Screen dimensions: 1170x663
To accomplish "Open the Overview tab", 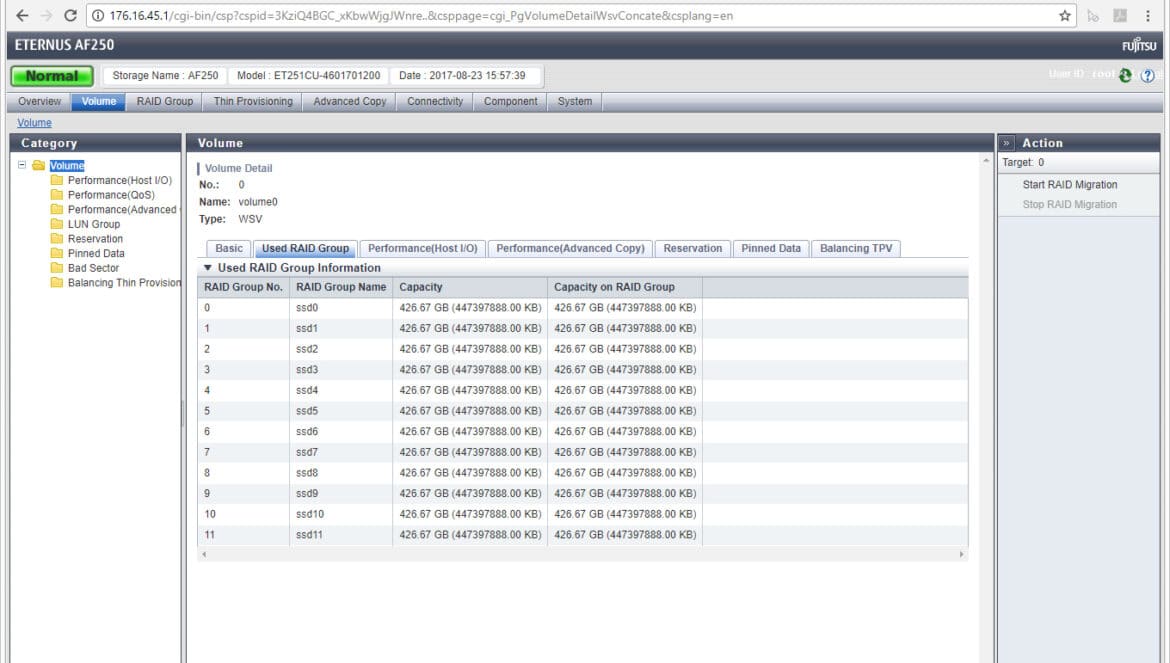I will (x=40, y=101).
